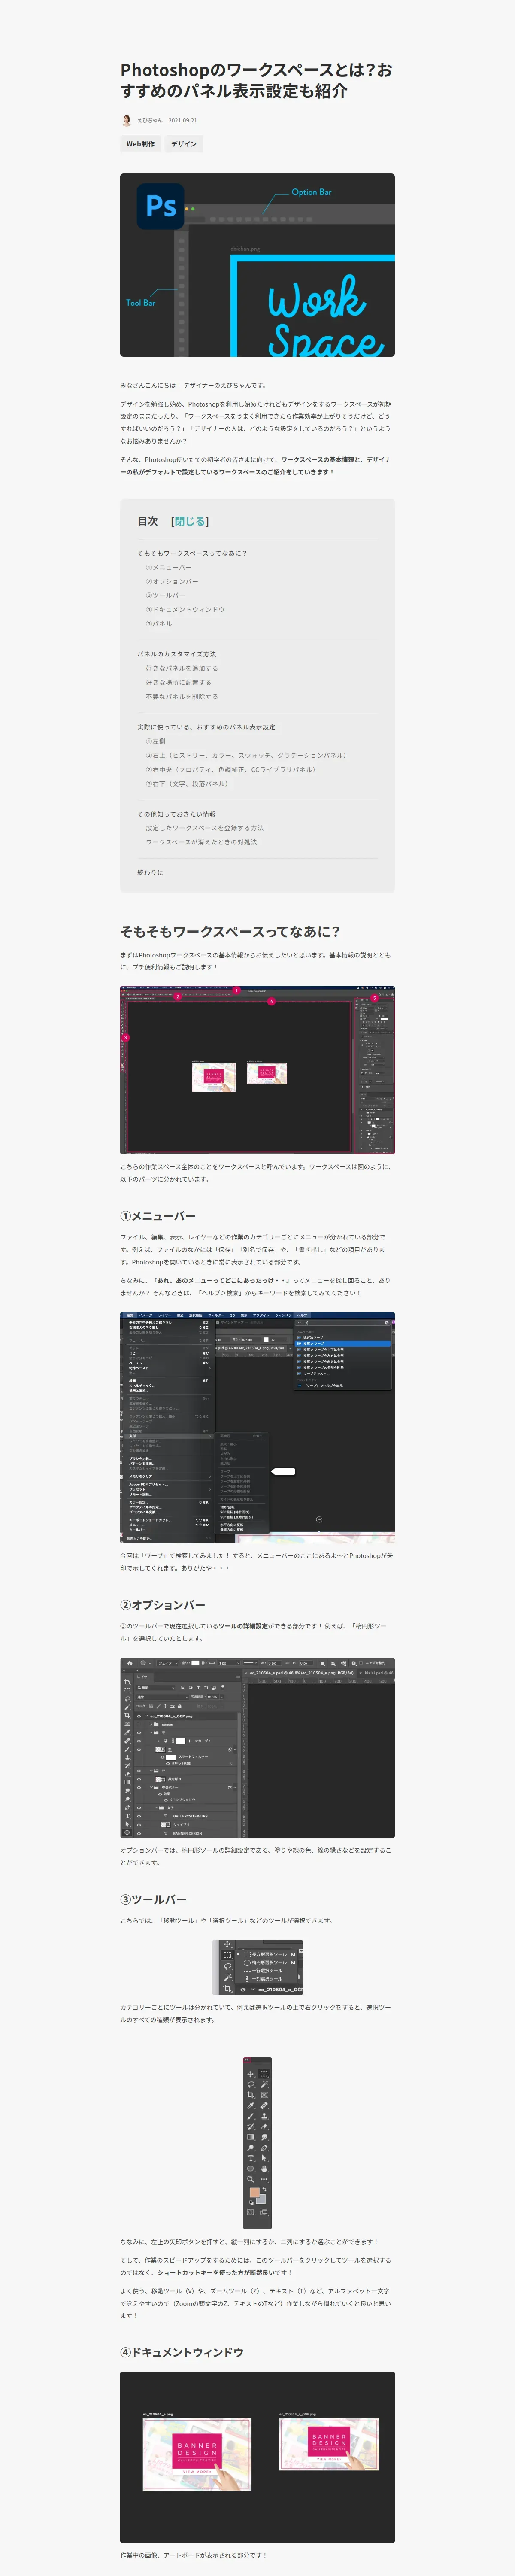Open the menu bar help-search screenshot
The image size is (515, 2576).
point(257,1428)
